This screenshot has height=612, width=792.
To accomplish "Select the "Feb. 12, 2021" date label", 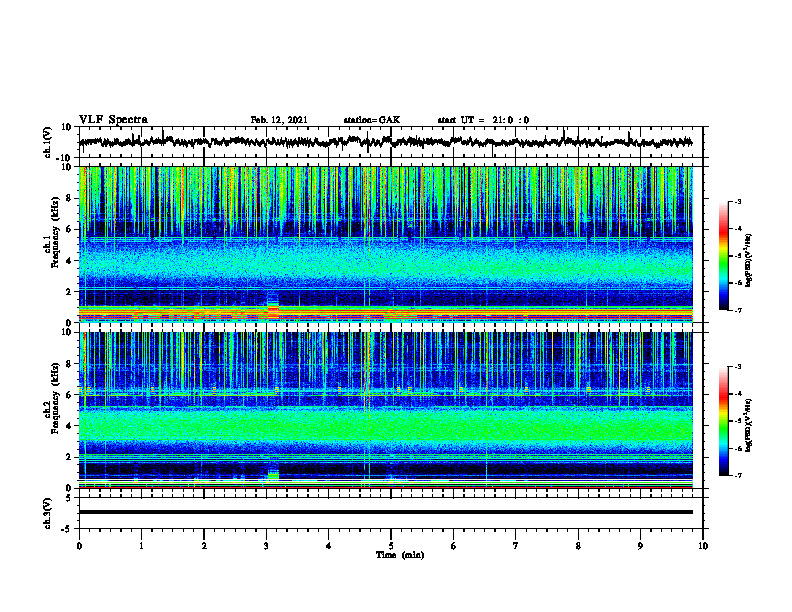I will (279, 120).
